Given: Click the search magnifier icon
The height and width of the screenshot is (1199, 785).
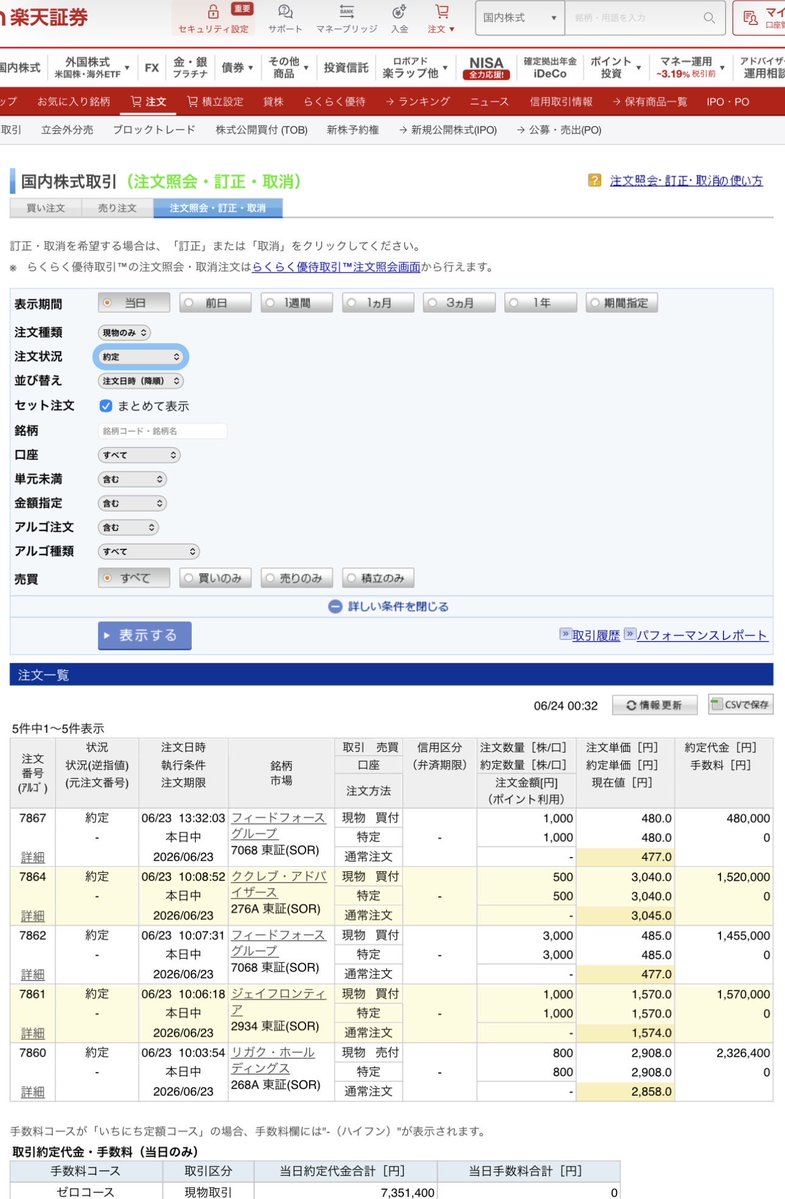Looking at the screenshot, I should 709,18.
